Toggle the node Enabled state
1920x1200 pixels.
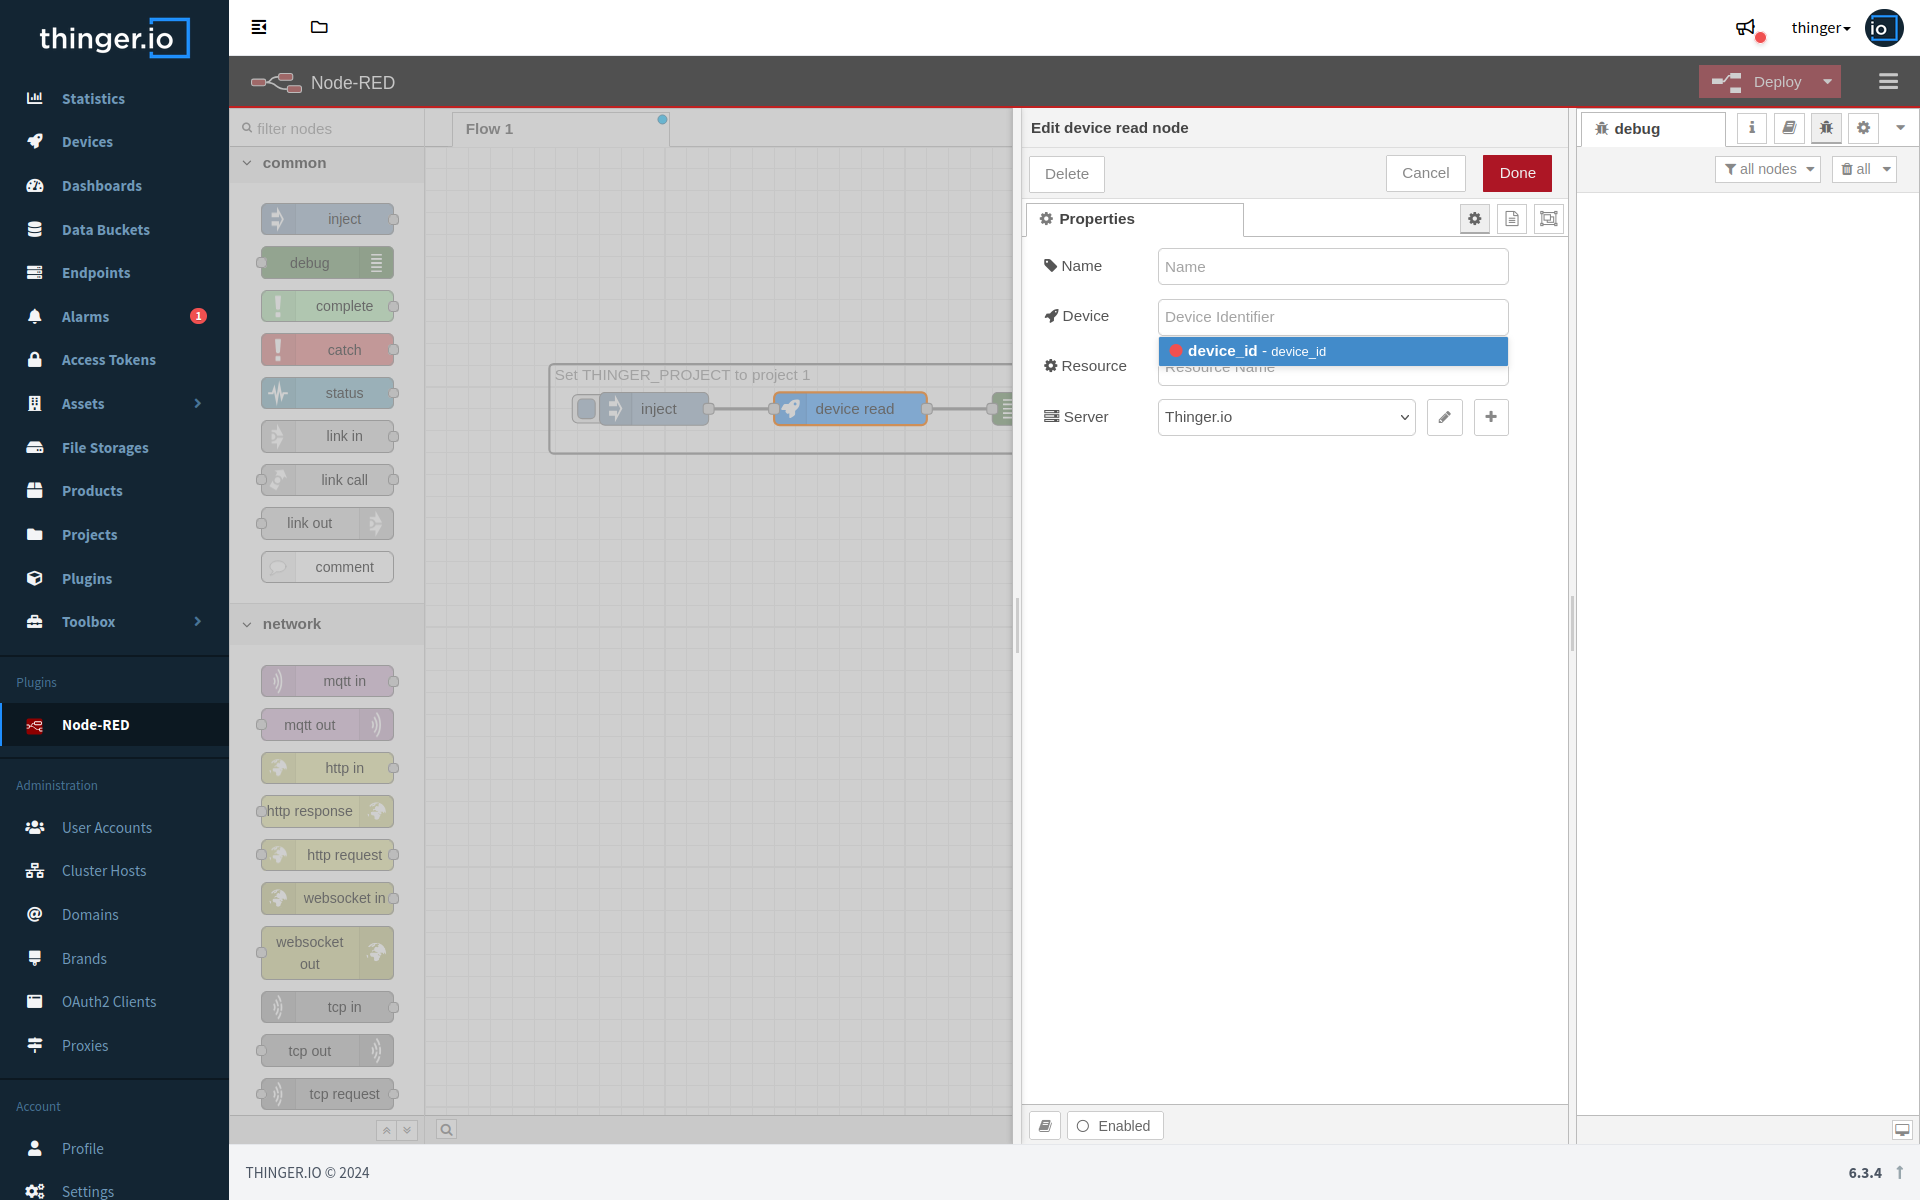coord(1114,1126)
